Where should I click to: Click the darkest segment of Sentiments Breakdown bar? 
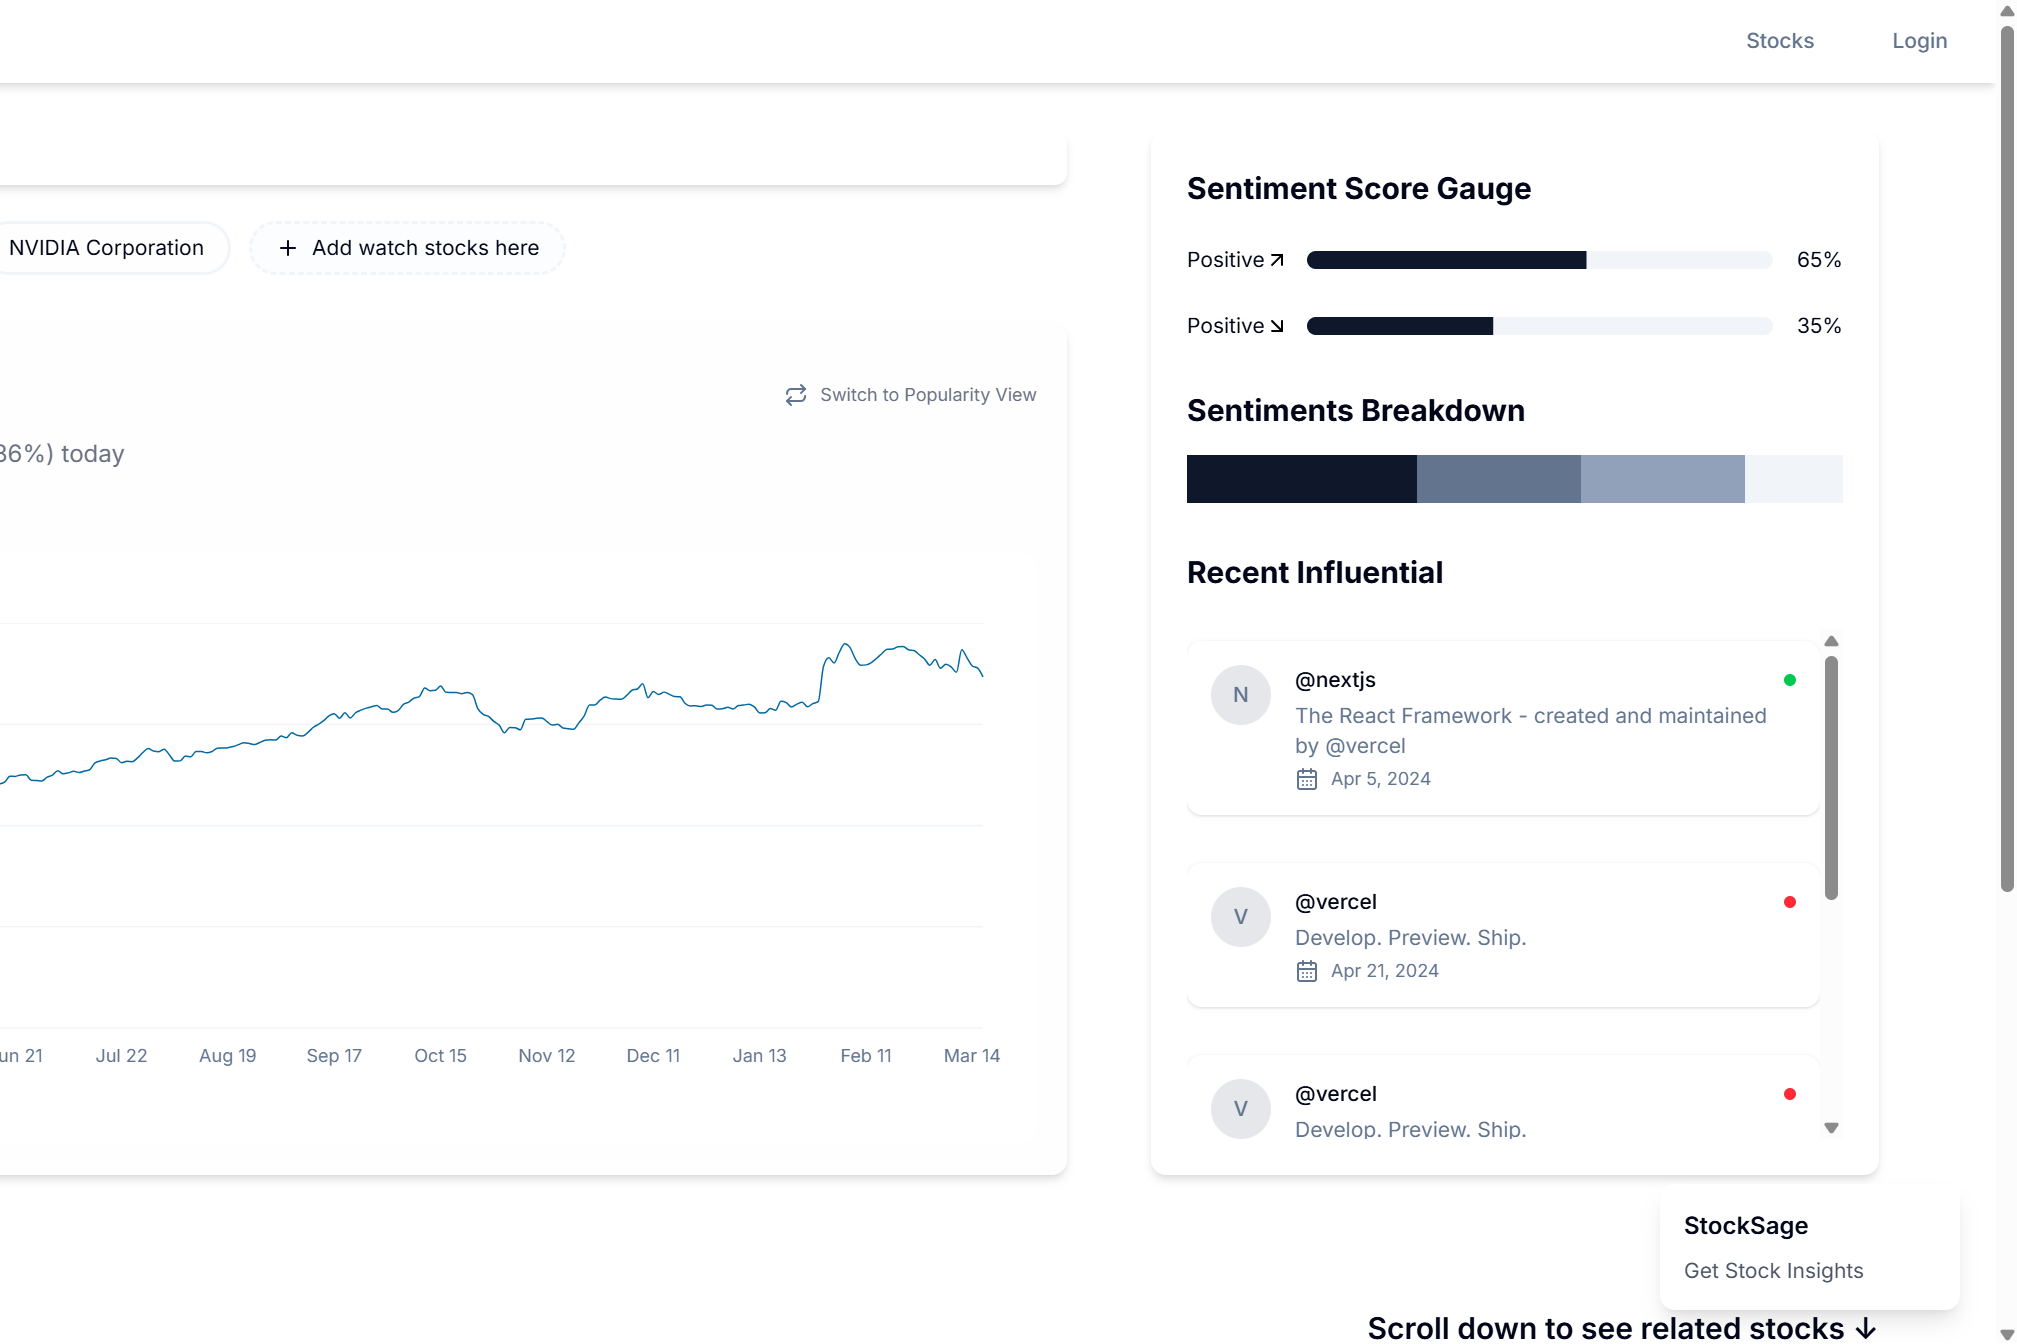click(x=1301, y=479)
